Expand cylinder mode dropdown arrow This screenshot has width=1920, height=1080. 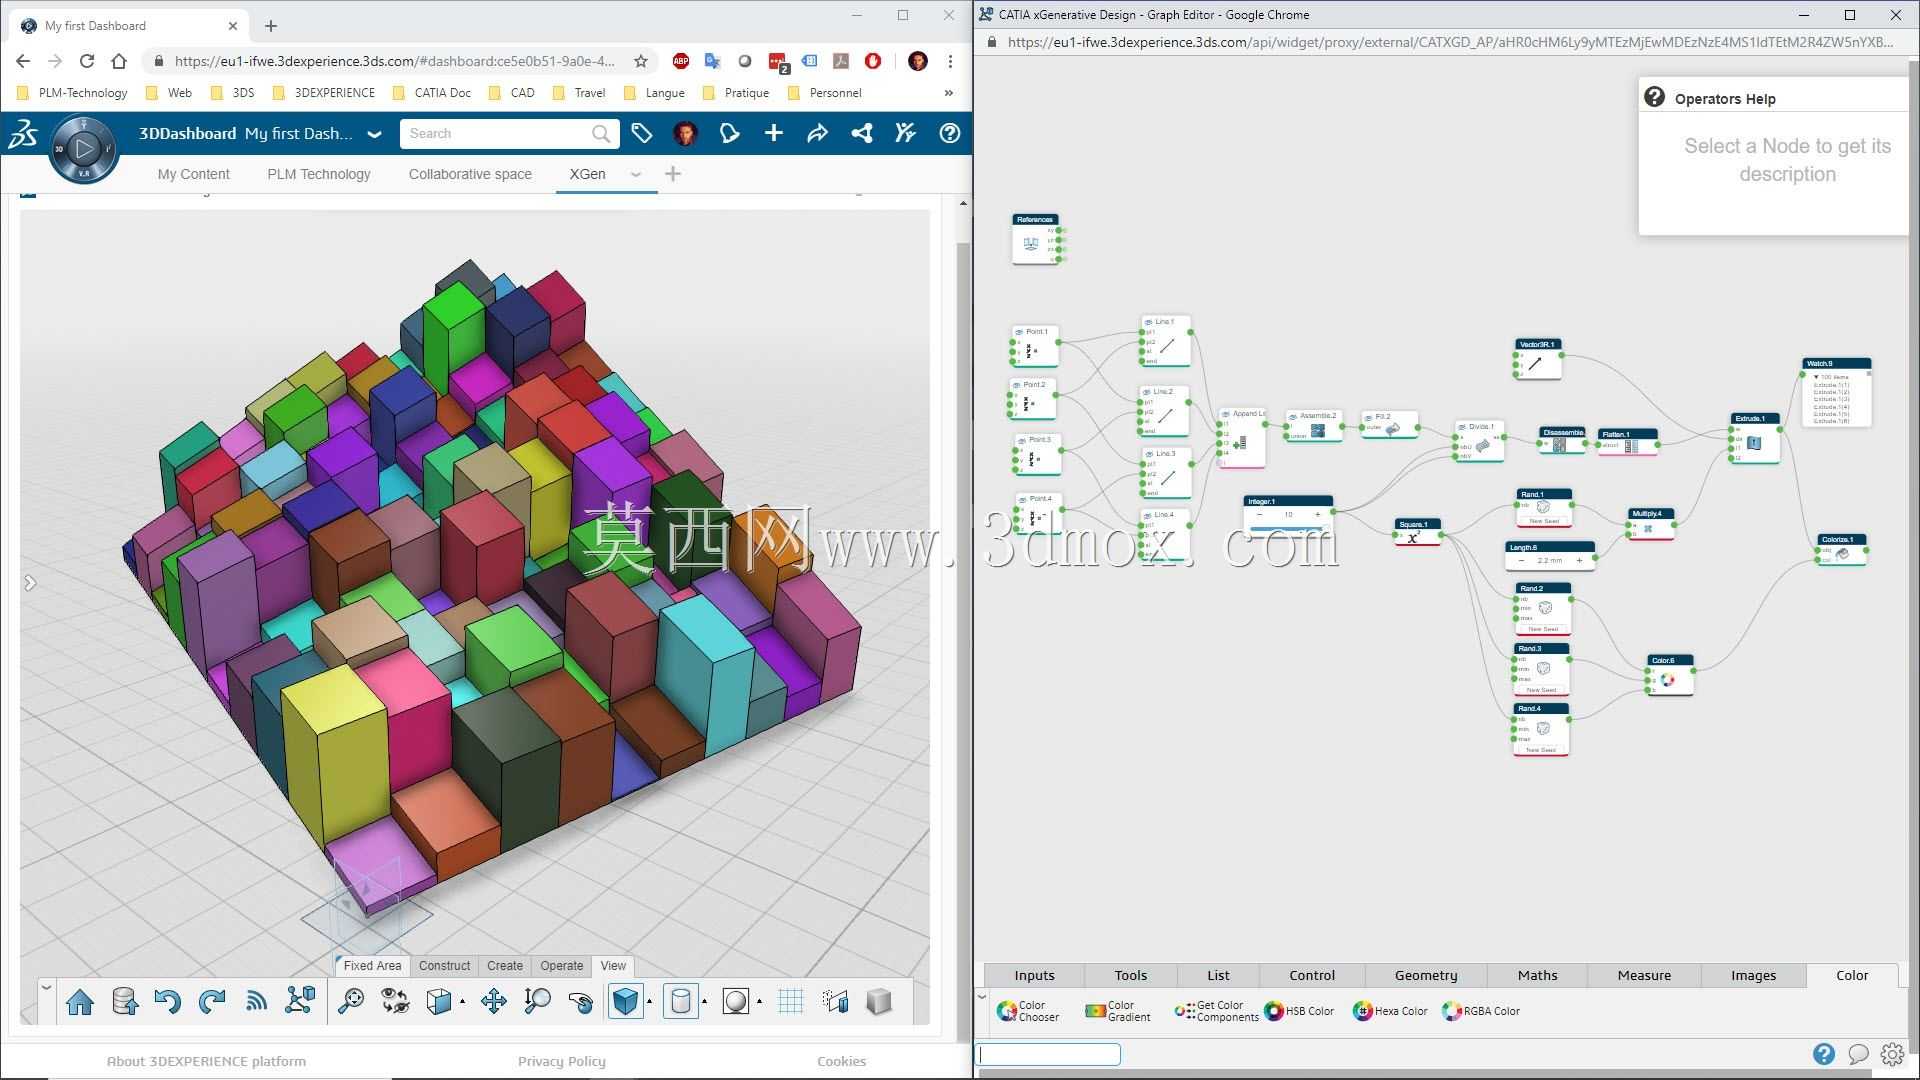pyautogui.click(x=705, y=1002)
